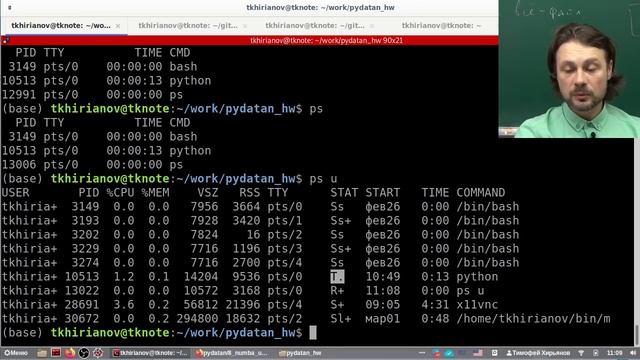Click PID 12991 in first ps output
640x360 pixels.
[19, 95]
